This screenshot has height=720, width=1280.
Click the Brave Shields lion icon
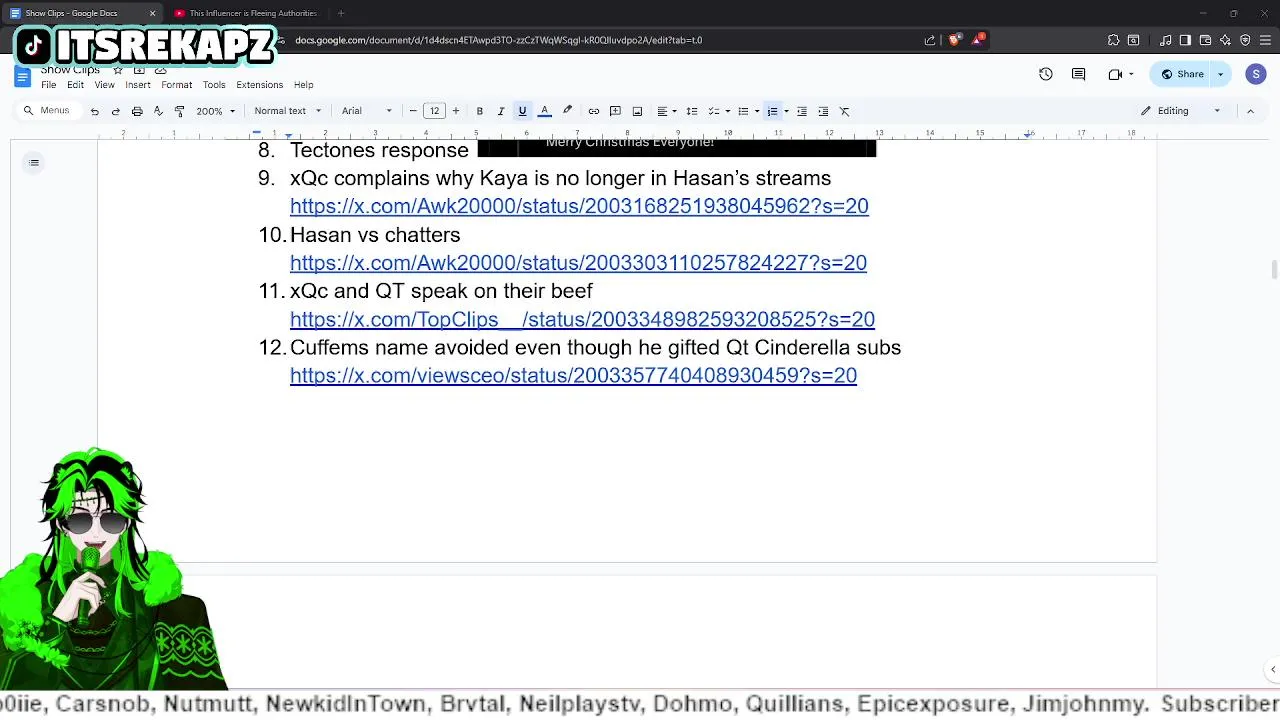954,40
